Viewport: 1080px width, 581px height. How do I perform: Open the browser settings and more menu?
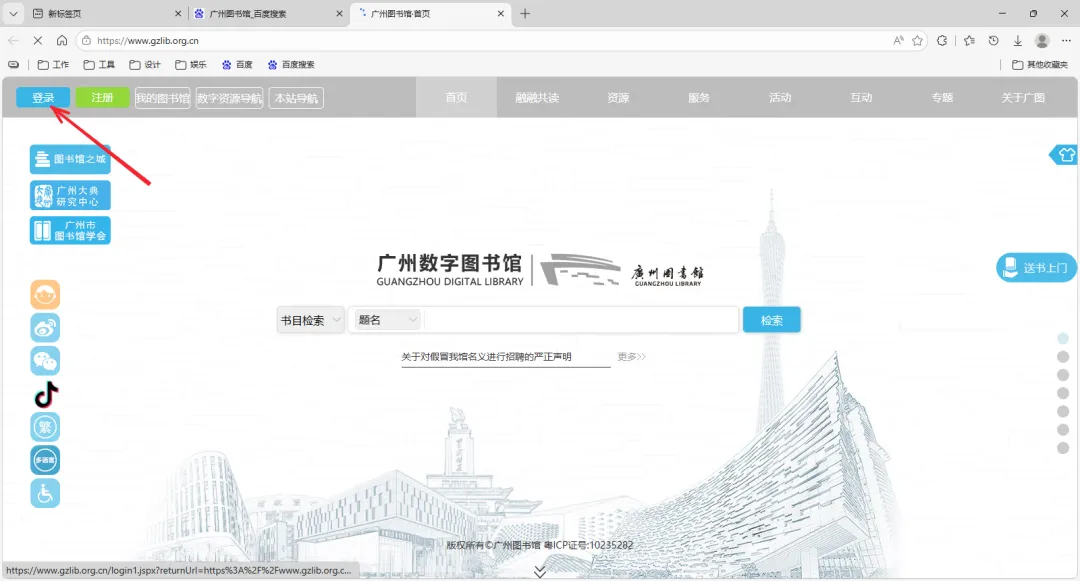point(1066,41)
